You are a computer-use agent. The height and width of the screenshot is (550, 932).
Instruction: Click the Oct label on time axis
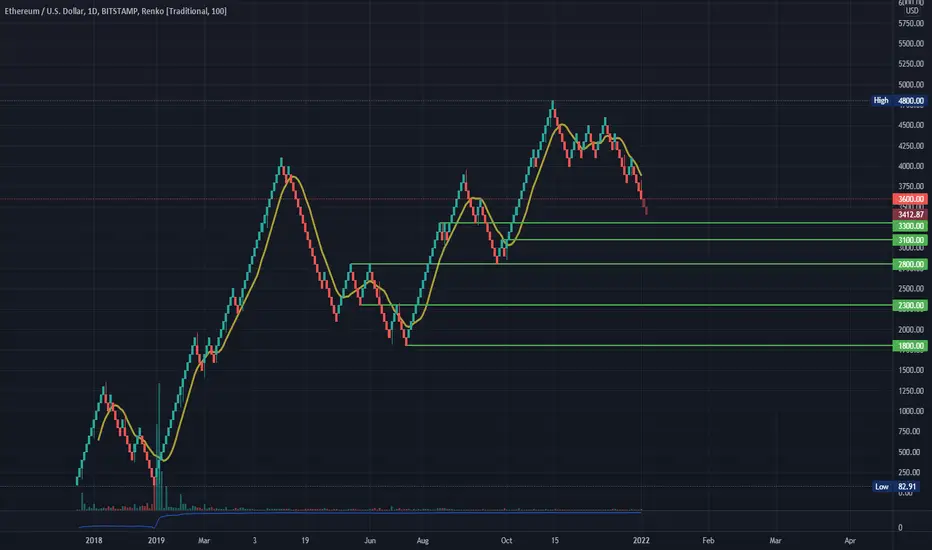[x=506, y=540]
